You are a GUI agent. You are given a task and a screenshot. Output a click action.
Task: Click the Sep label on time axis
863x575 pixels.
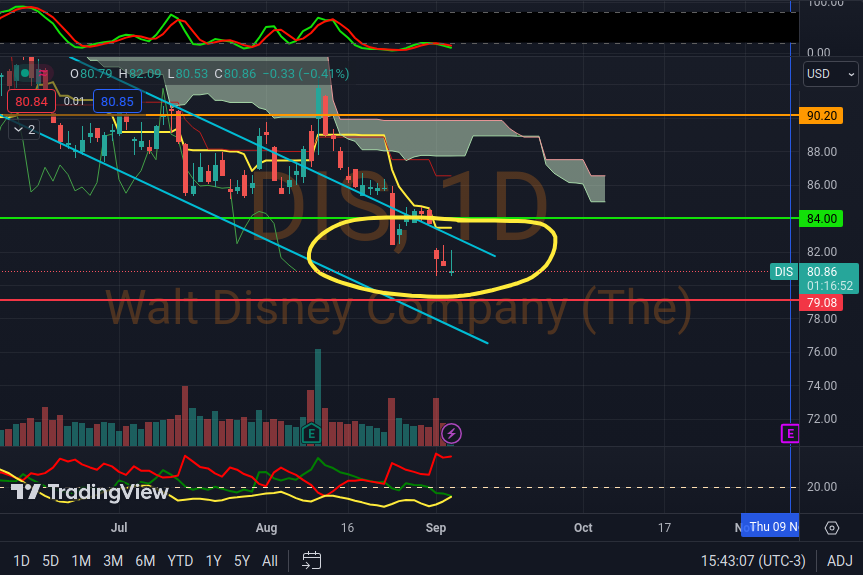coord(435,528)
